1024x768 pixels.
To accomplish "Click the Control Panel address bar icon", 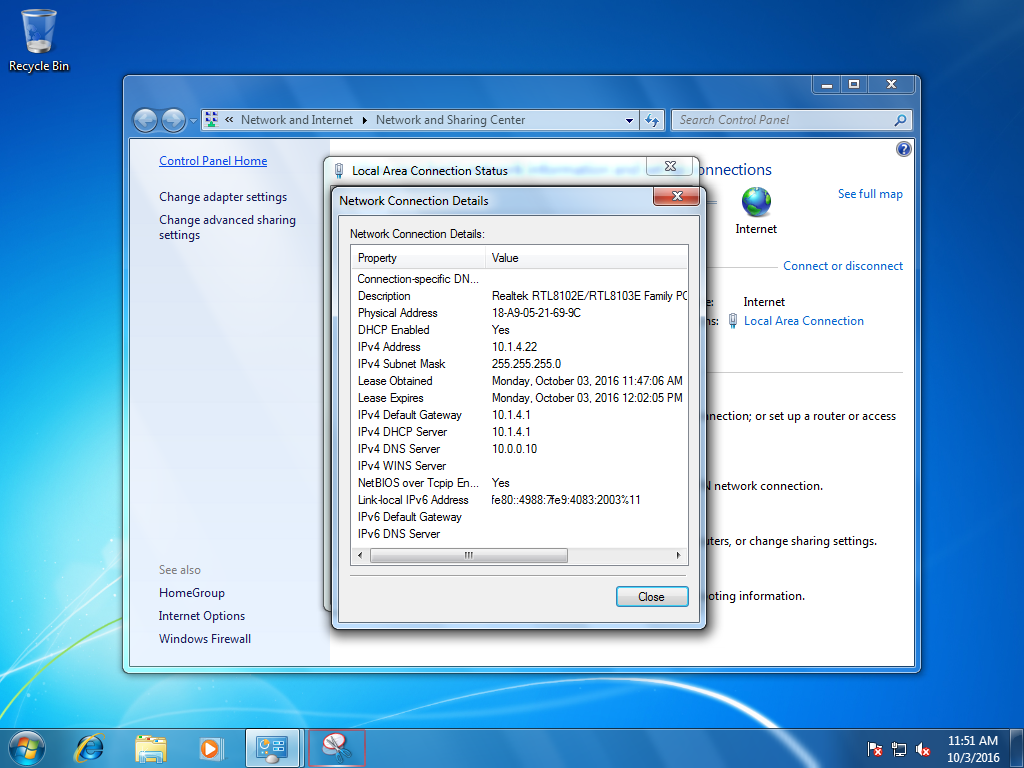I will 211,120.
